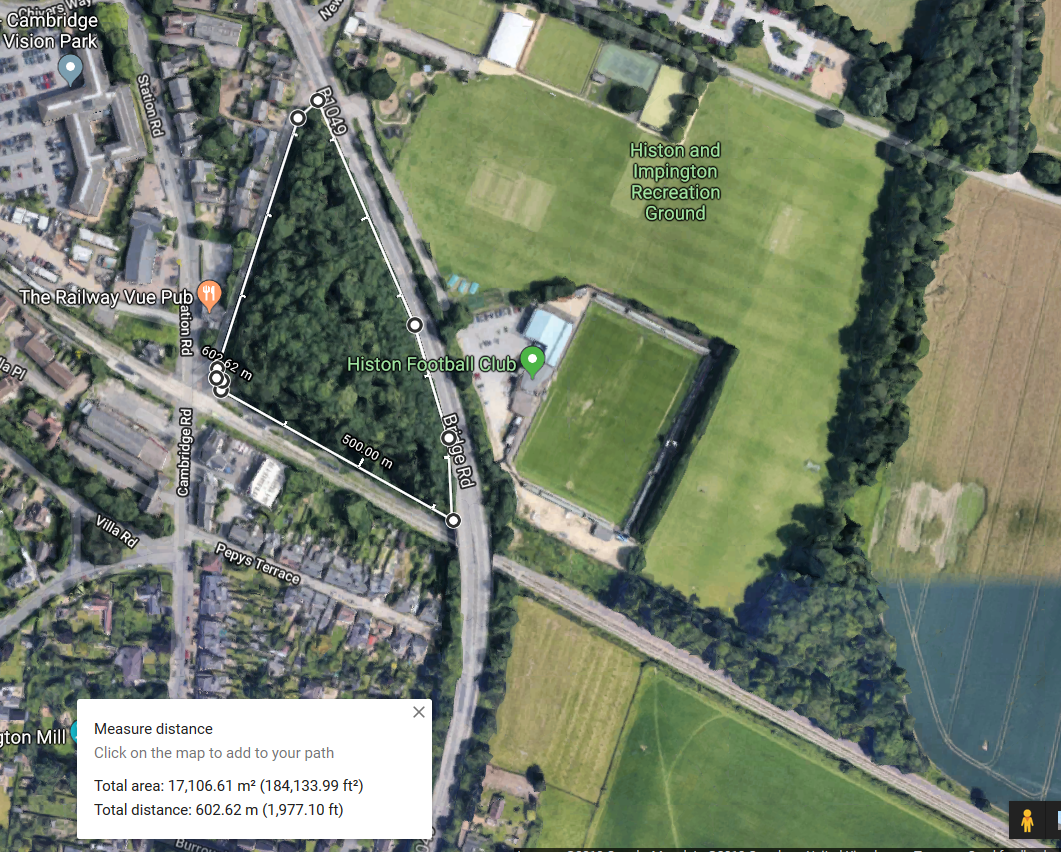1061x852 pixels.
Task: Click the measurement point beside Bridge Rd label
Action: point(449,439)
